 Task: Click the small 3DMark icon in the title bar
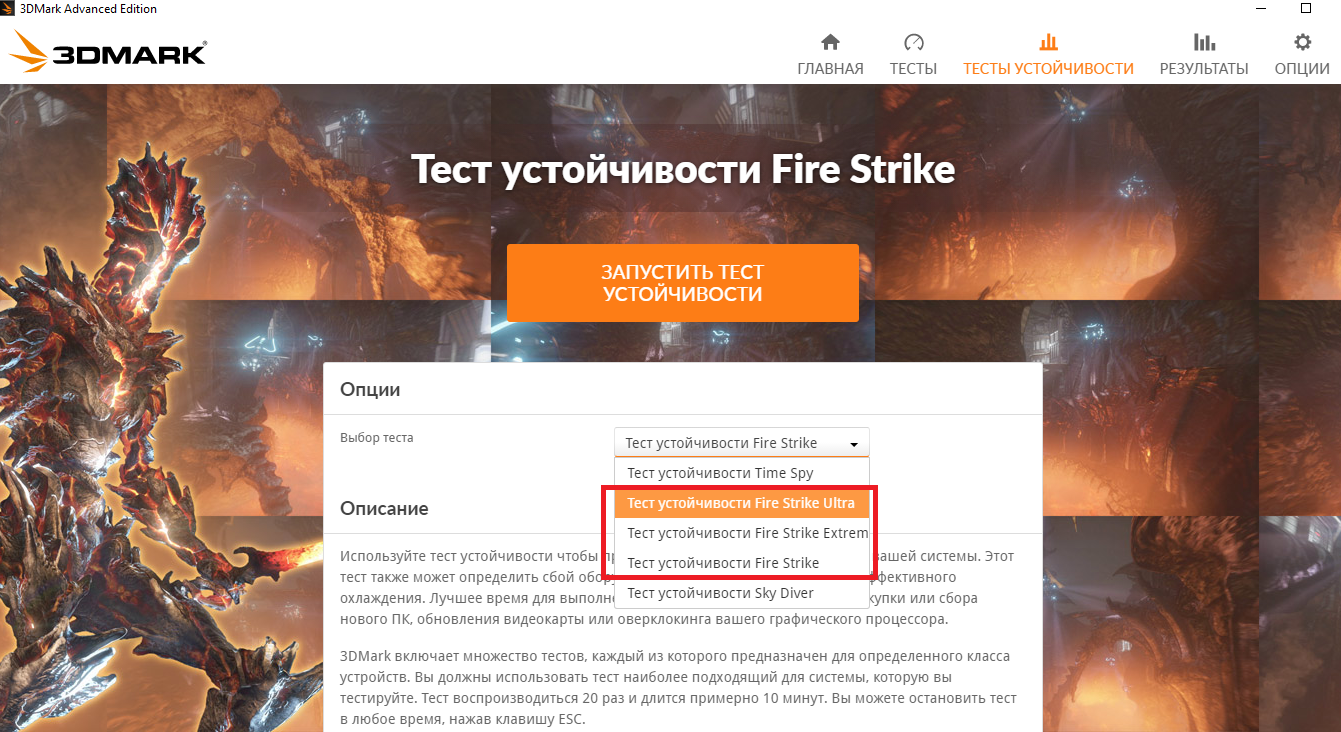tap(9, 9)
